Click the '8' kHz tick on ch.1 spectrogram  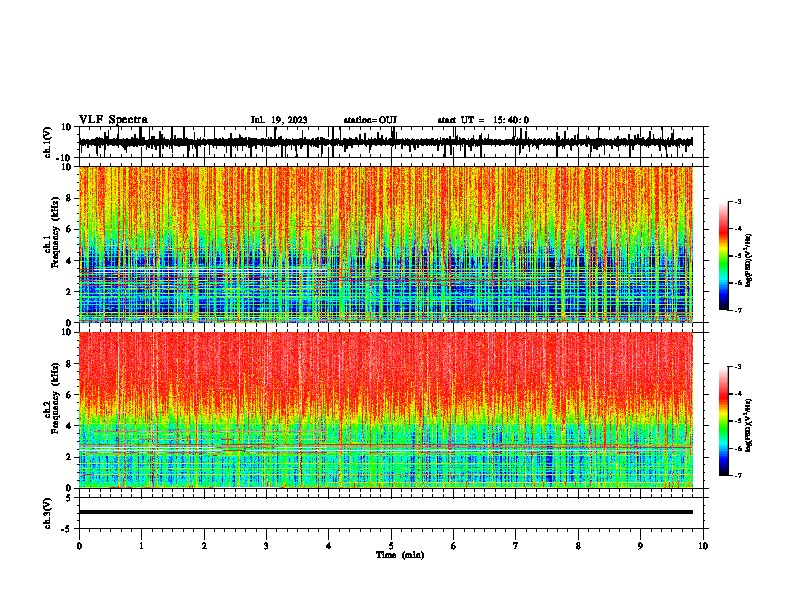[70, 198]
